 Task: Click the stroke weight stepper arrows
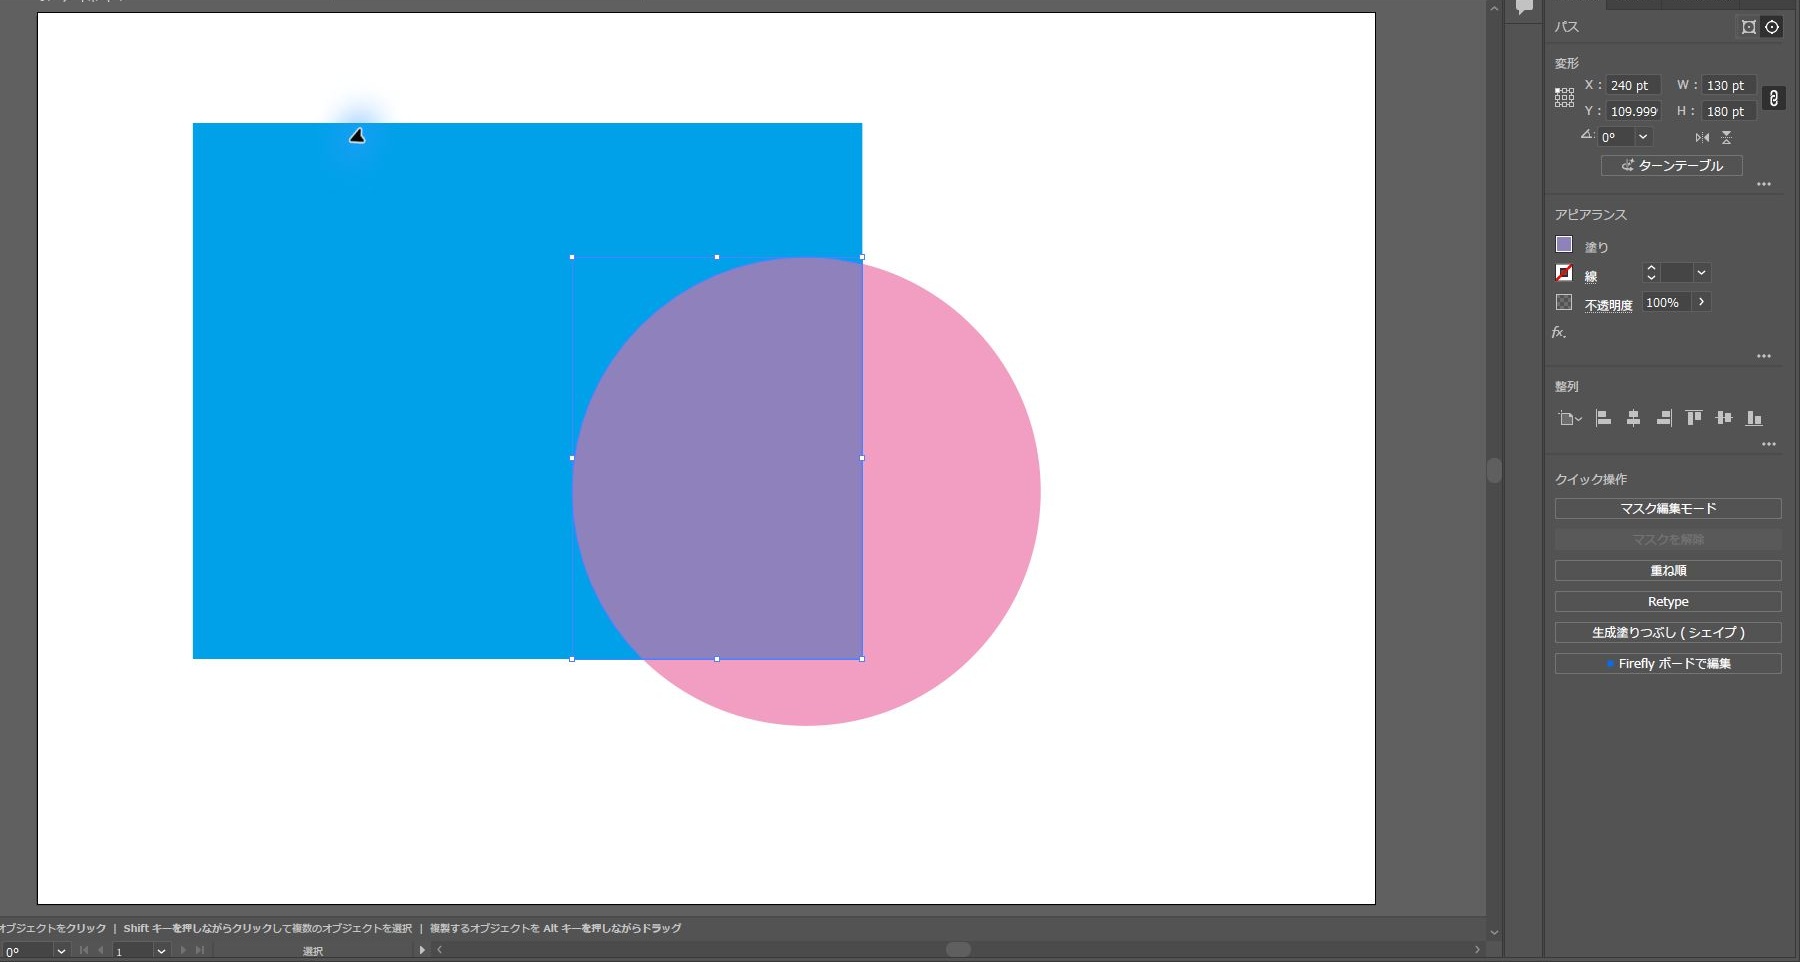click(x=1651, y=272)
